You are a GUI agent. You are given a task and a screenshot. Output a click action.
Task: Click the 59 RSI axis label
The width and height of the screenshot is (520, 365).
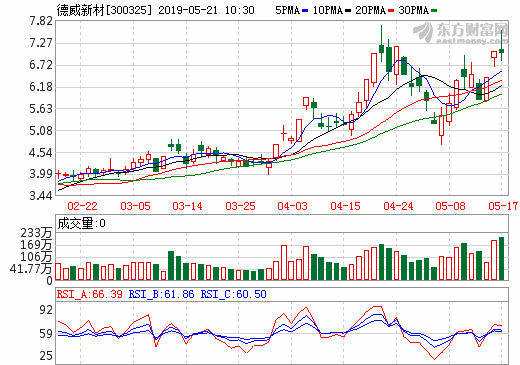click(46, 334)
